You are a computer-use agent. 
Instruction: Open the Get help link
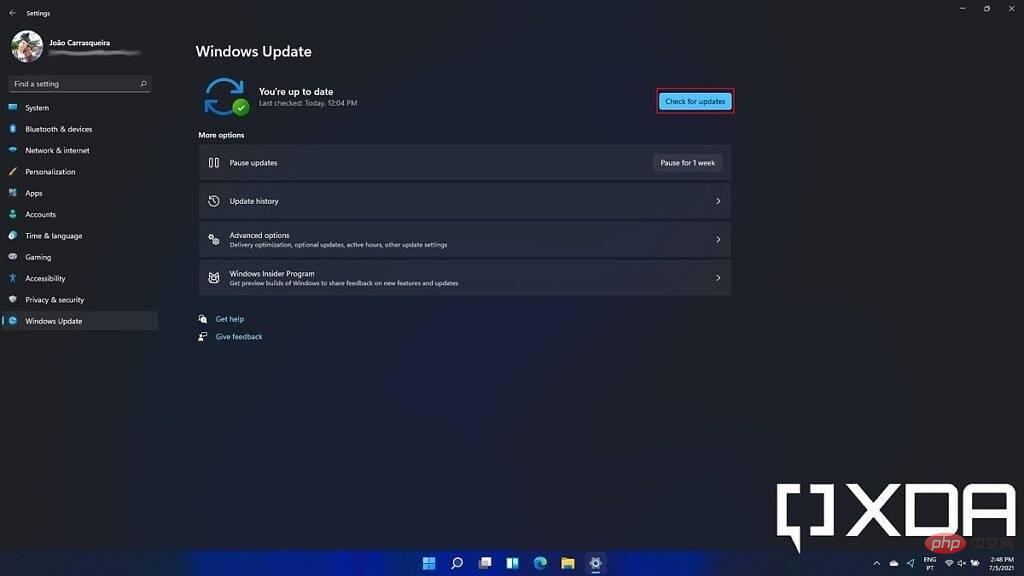[x=229, y=318]
